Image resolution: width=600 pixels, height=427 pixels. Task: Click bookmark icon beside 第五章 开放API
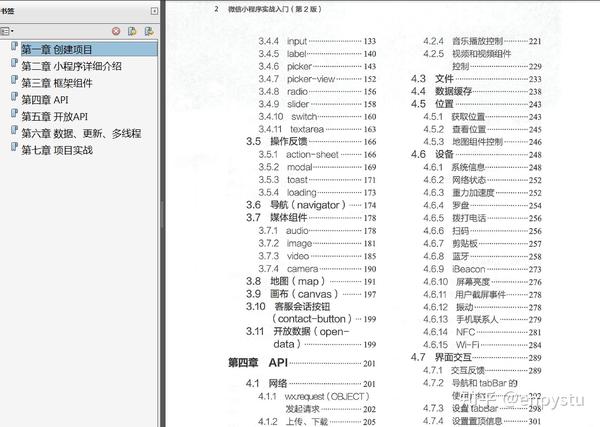click(14, 114)
